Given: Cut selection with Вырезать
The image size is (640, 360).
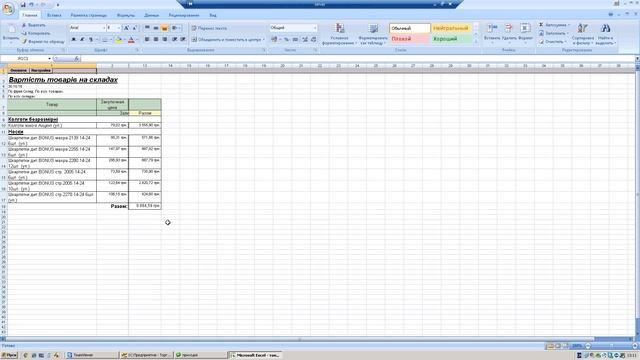Looking at the screenshot, I should point(33,25).
